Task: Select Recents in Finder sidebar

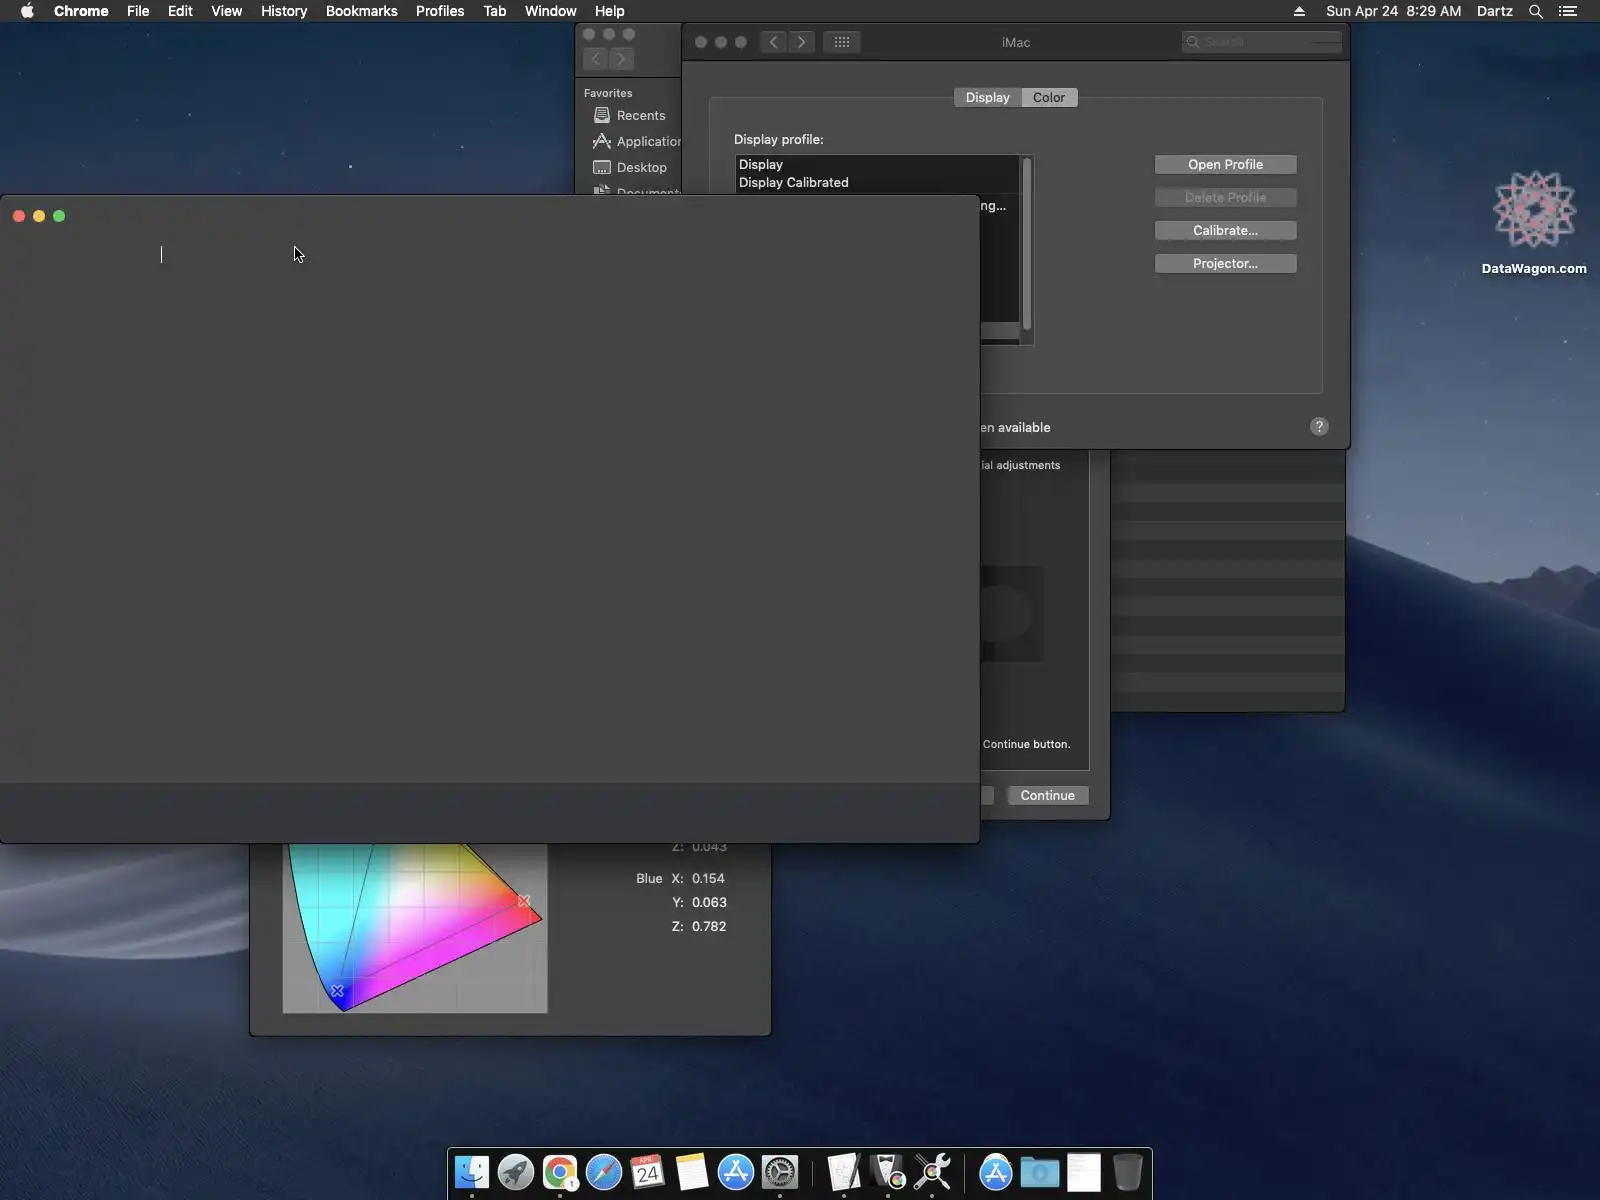Action: (x=629, y=115)
